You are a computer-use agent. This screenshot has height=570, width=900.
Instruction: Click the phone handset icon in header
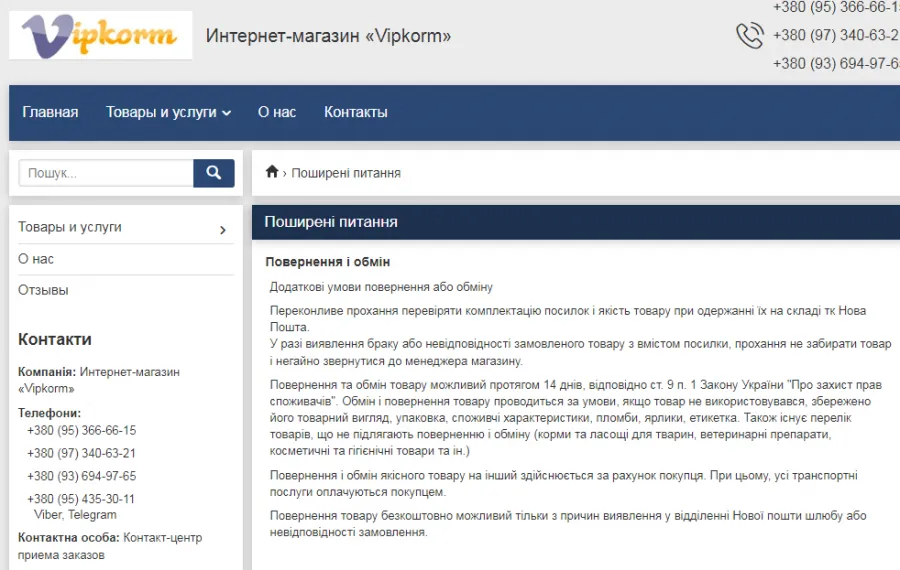pos(750,36)
